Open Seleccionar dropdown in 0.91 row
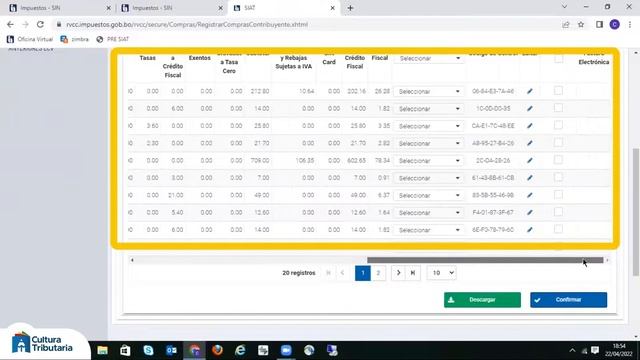This screenshot has width=640, height=360. pyautogui.click(x=429, y=178)
